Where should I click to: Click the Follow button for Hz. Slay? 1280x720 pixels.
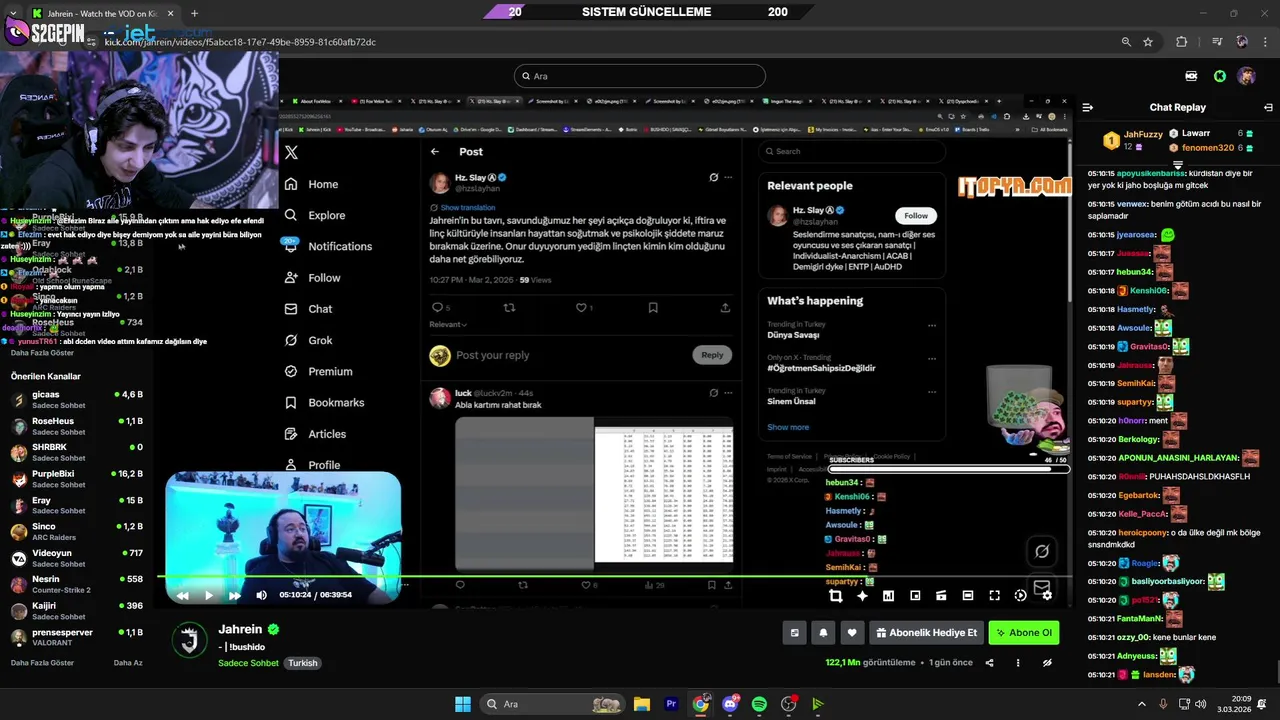[916, 215]
